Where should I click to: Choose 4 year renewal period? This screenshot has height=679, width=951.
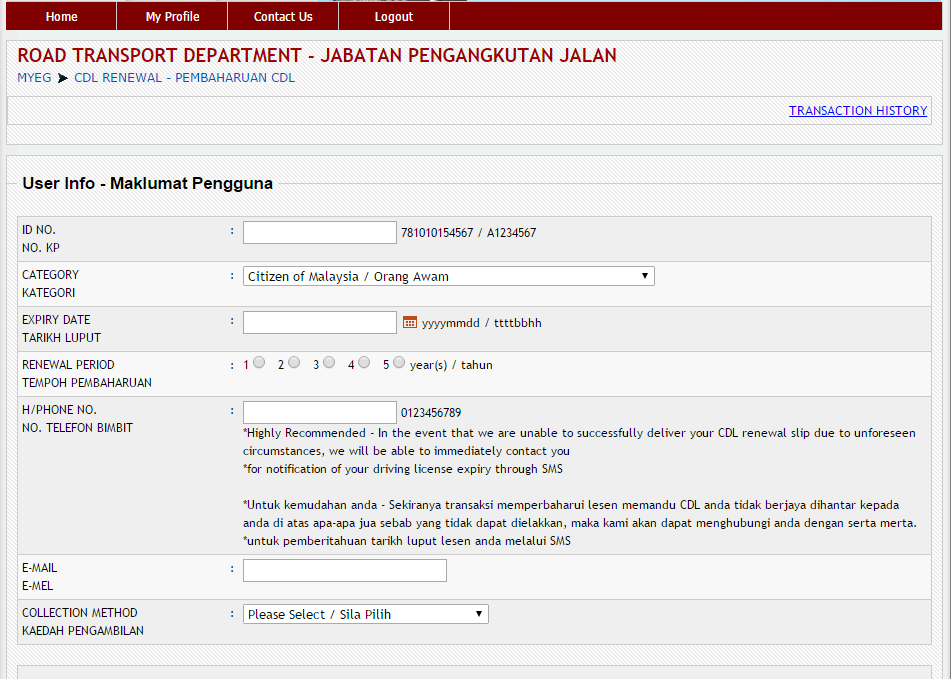tap(364, 363)
